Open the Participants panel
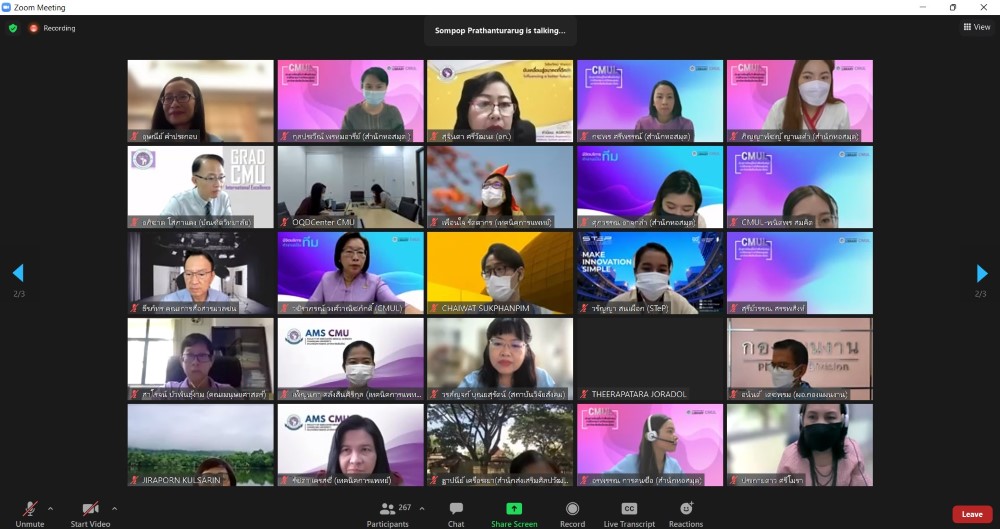1000x529 pixels. coord(387,510)
